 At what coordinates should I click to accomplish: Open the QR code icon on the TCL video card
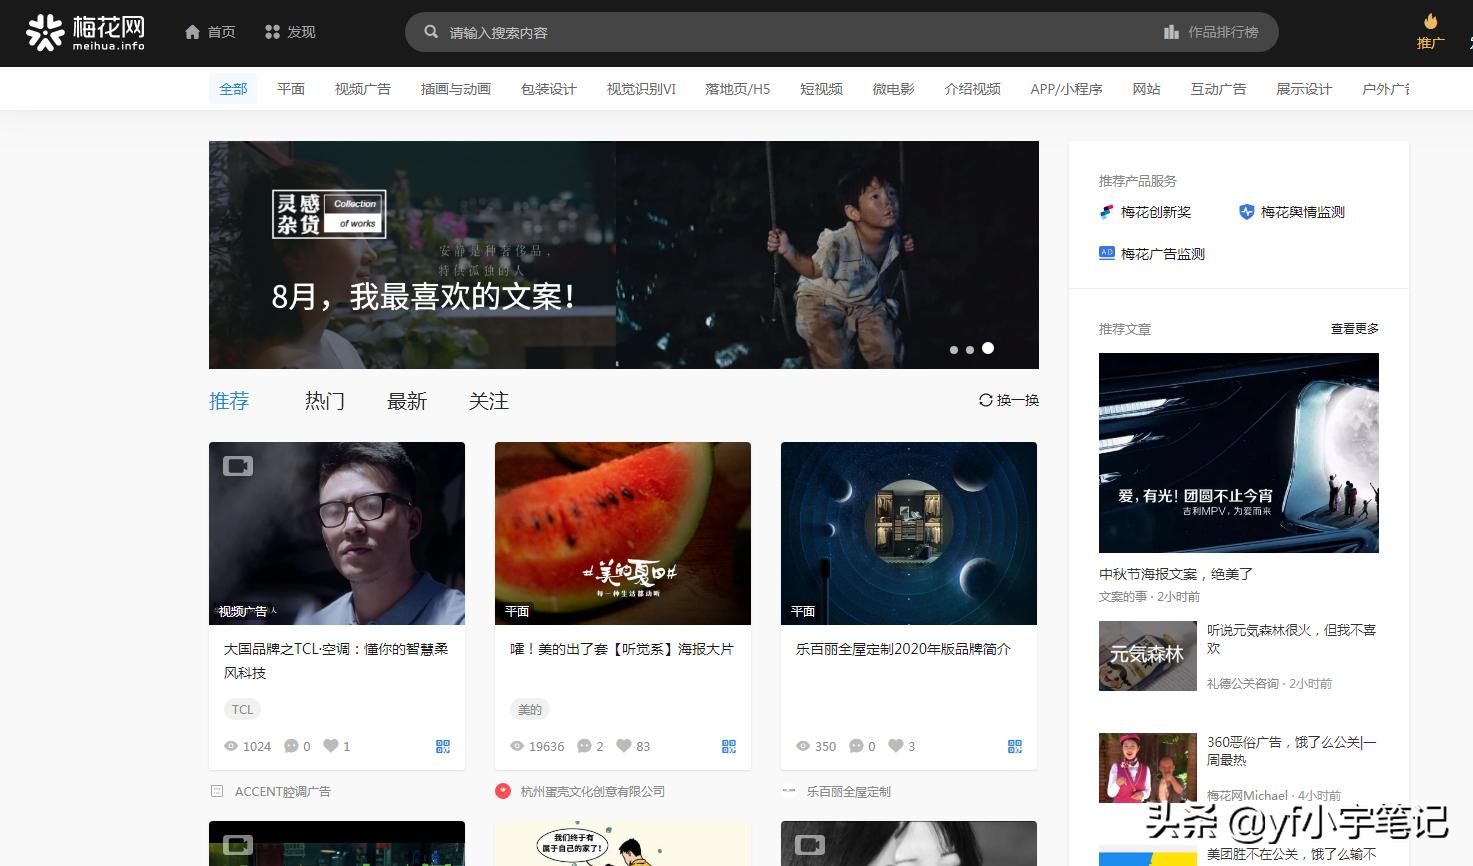[x=442, y=746]
